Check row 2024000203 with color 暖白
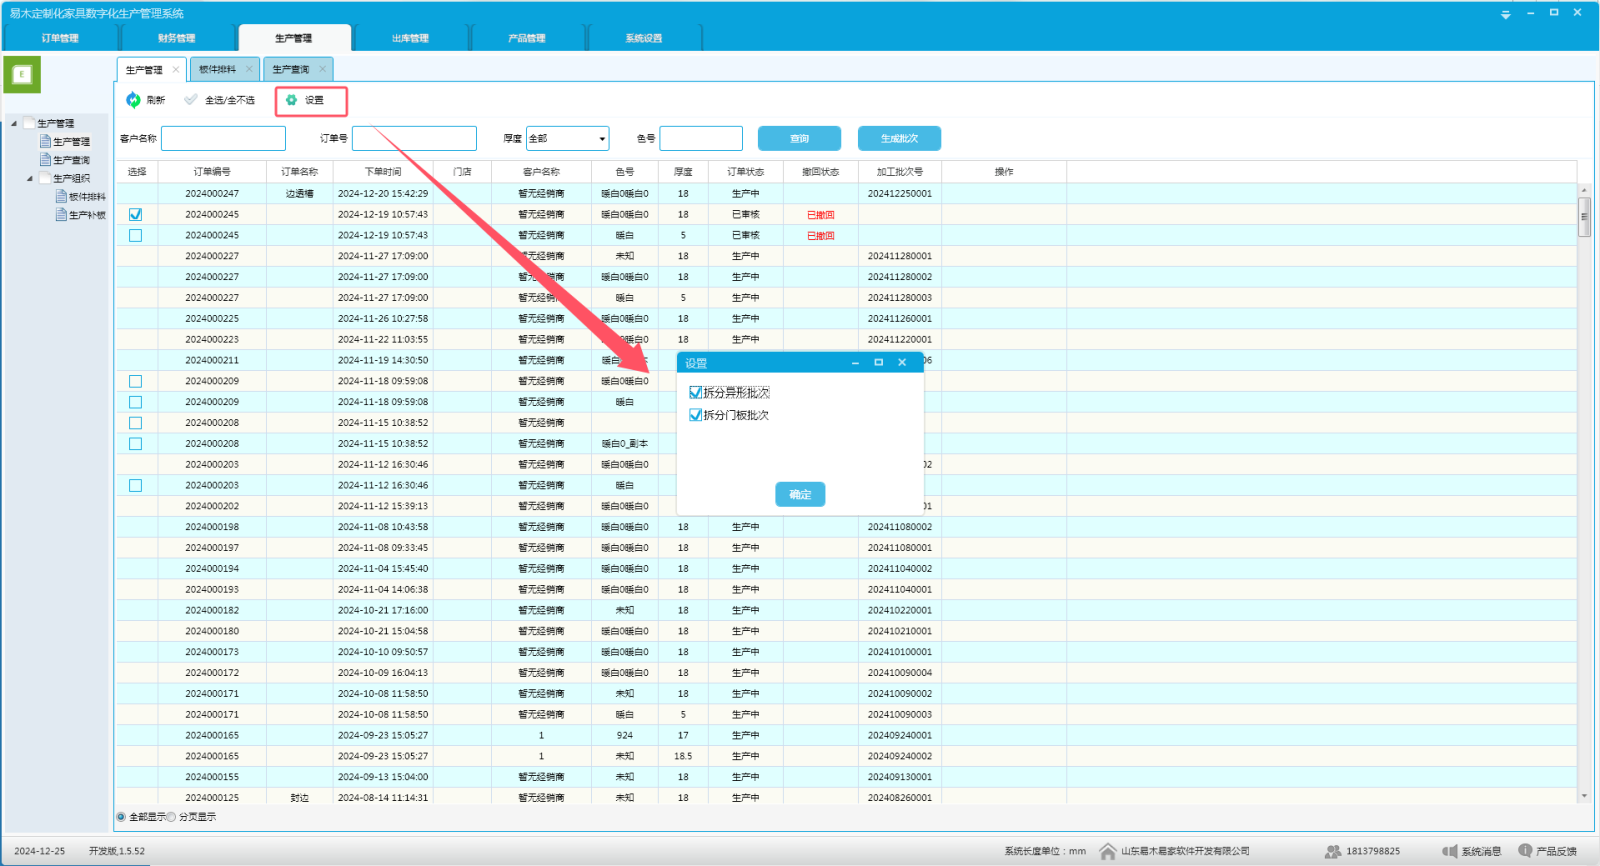Image resolution: width=1600 pixels, height=866 pixels. [136, 486]
